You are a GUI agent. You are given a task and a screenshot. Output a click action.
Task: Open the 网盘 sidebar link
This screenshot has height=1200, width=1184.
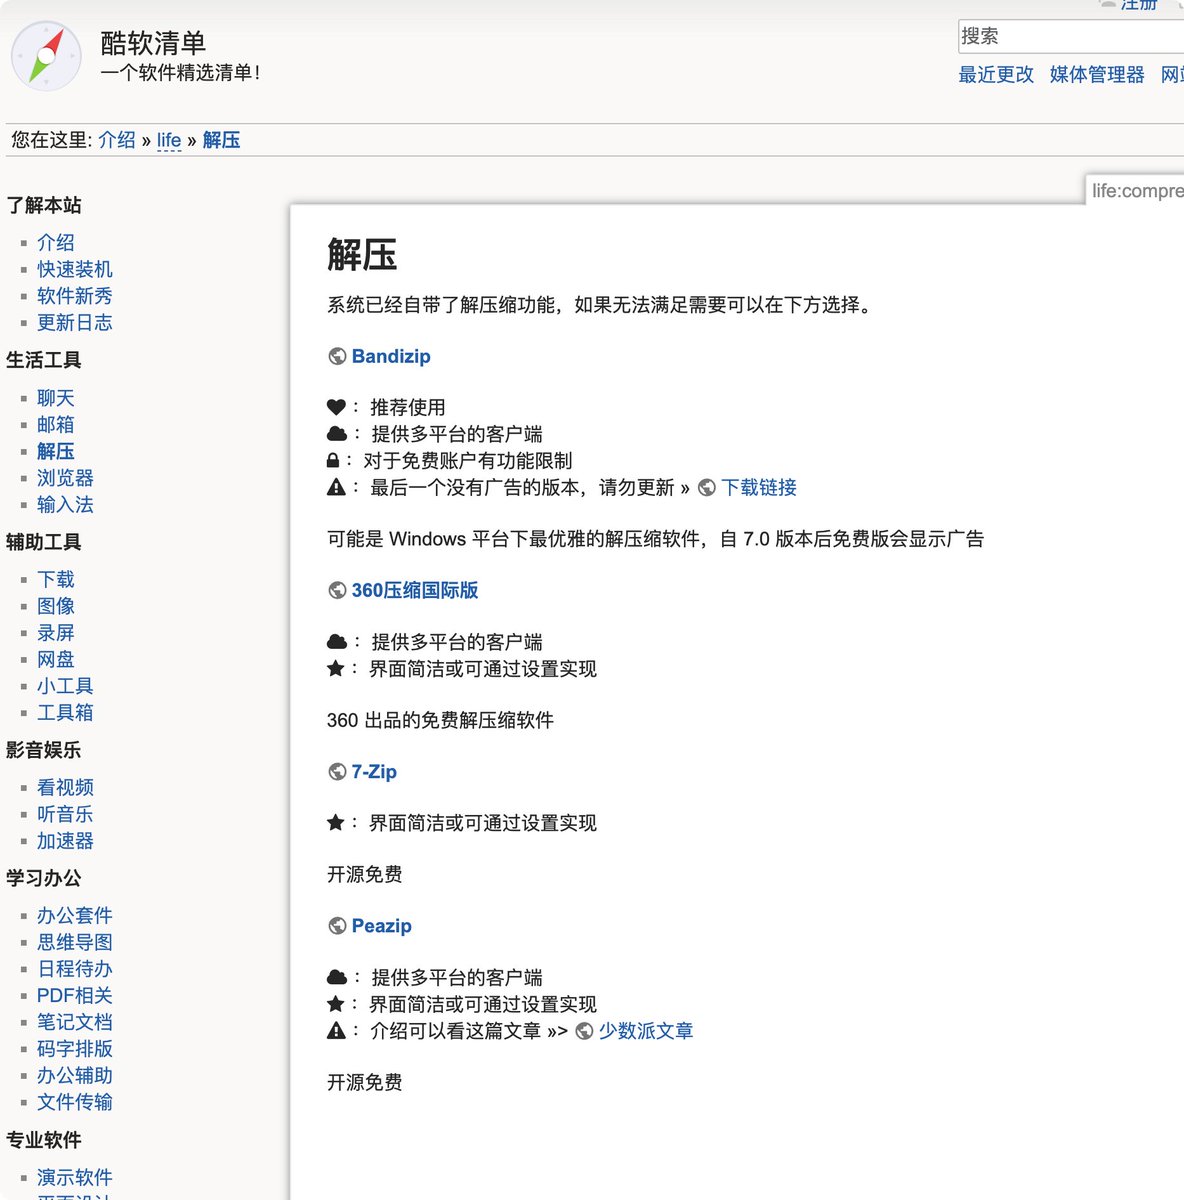coord(56,660)
